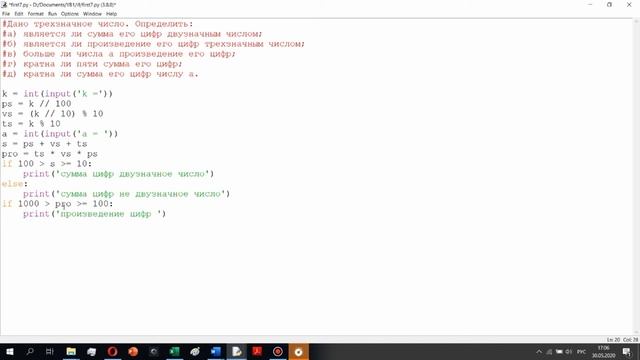Switch to Word in the taskbar
640x360 pixels.
pyautogui.click(x=216, y=351)
